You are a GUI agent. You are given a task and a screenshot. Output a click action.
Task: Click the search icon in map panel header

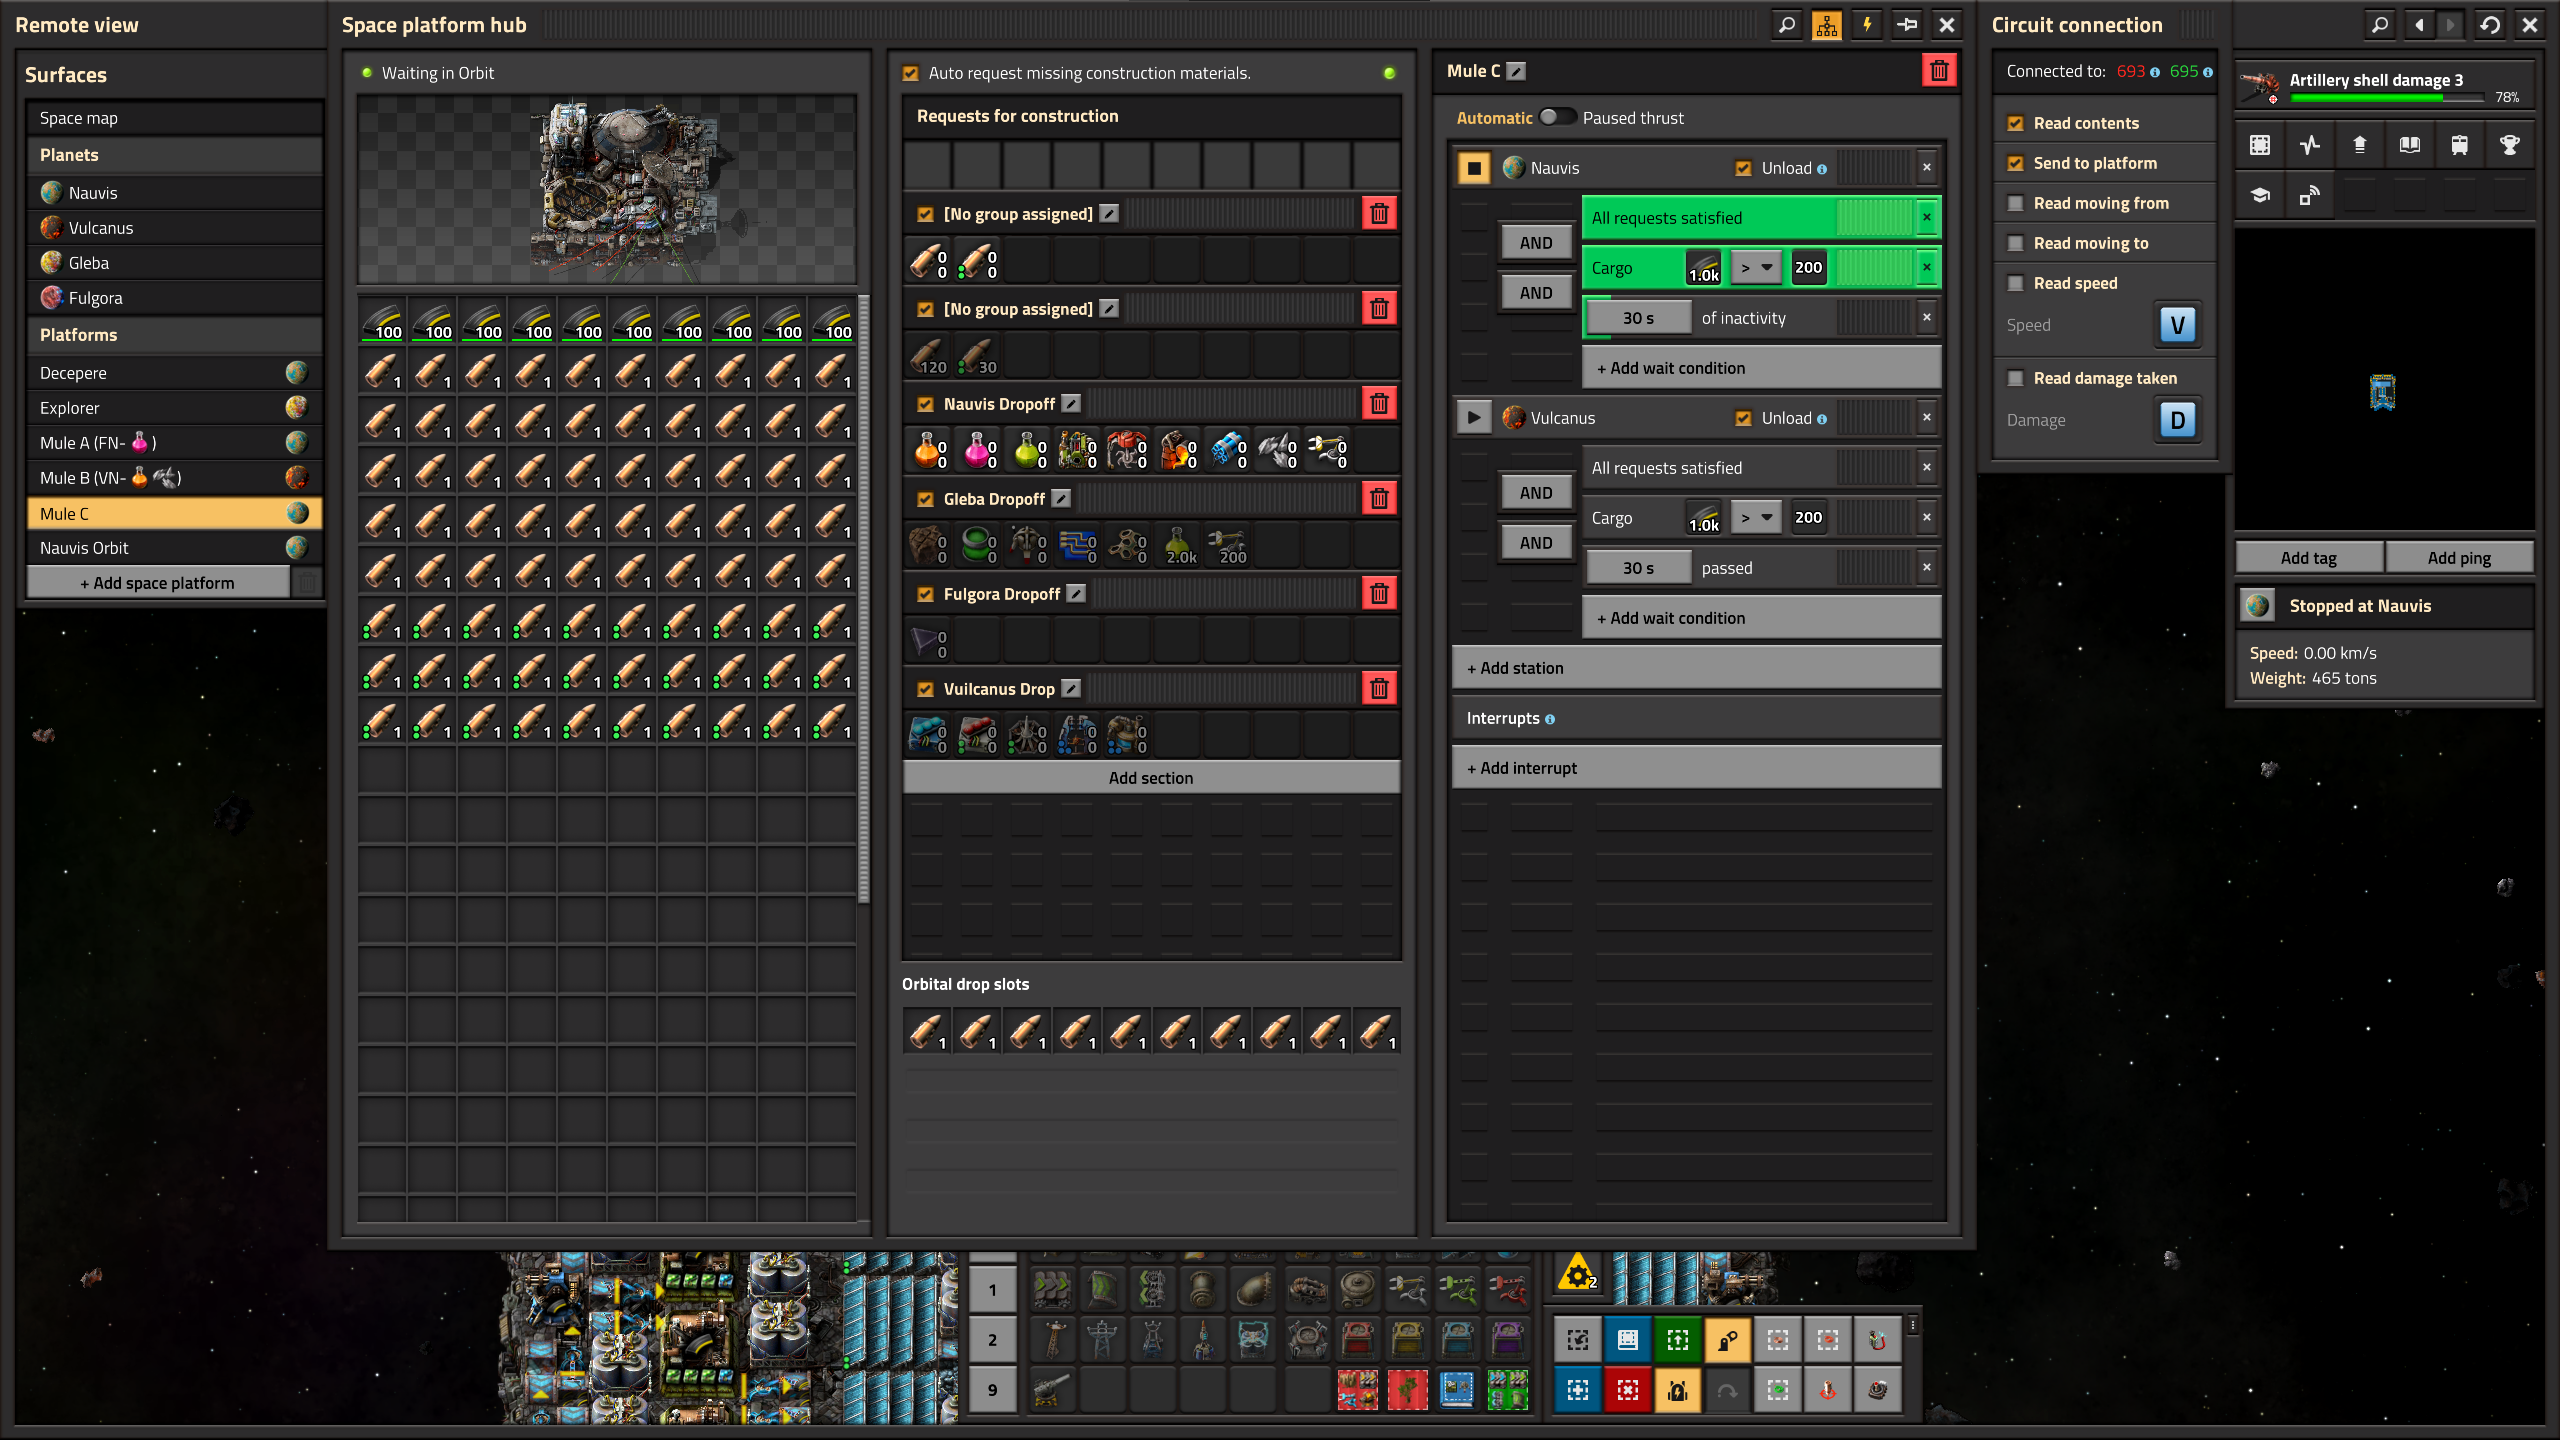coord(2380,25)
